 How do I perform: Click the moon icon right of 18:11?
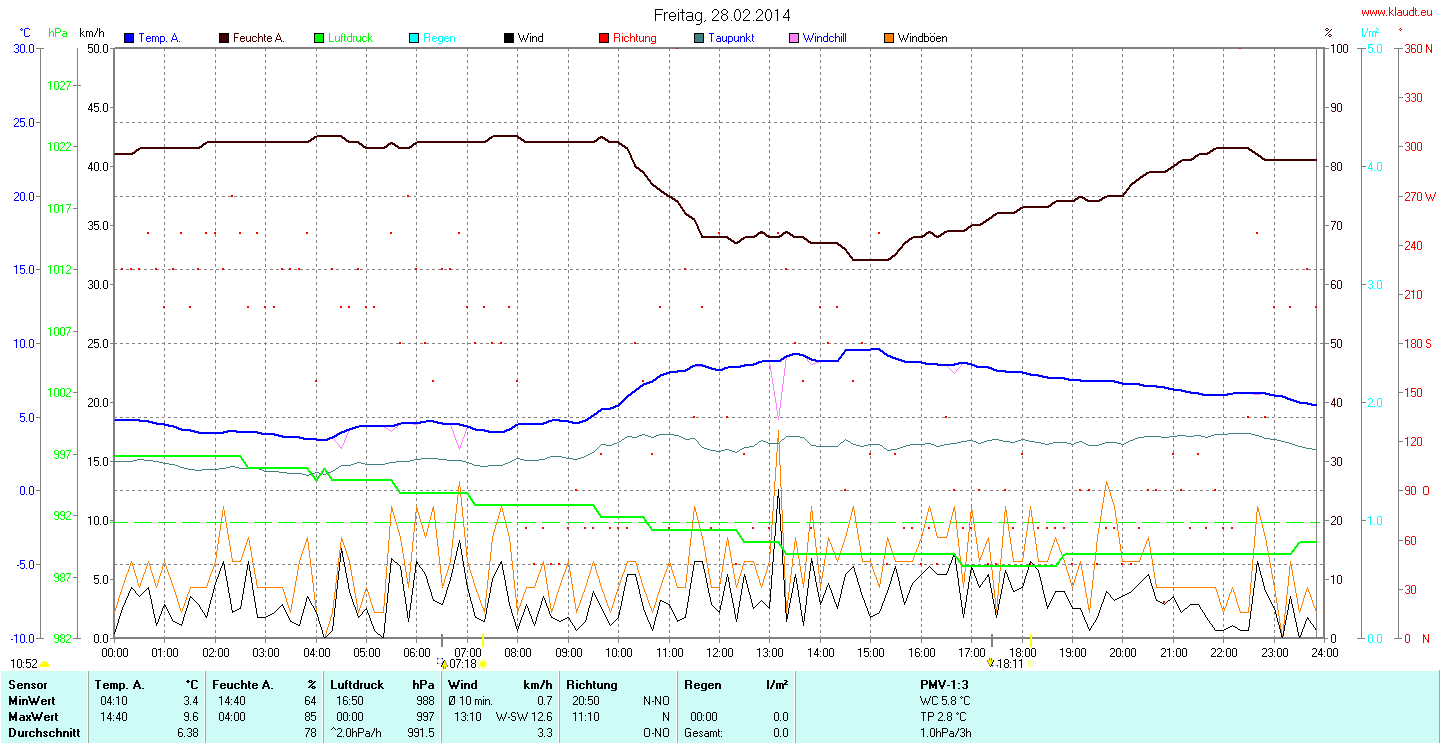click(1030, 664)
